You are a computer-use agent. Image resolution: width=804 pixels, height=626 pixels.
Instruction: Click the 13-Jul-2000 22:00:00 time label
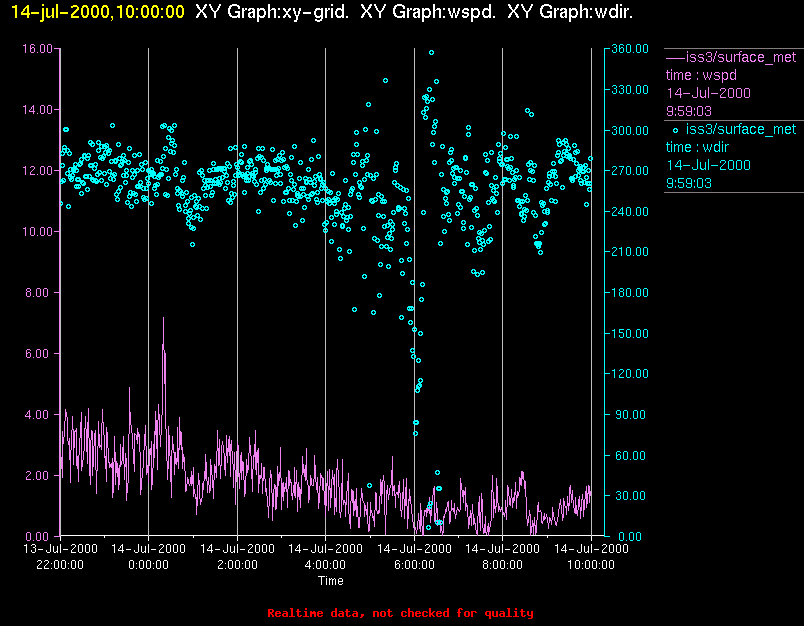[60, 557]
